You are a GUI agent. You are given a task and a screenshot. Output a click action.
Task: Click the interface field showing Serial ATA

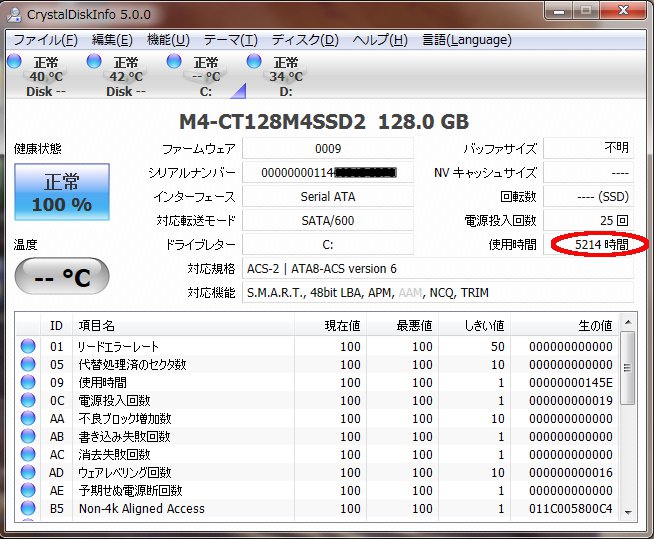pyautogui.click(x=328, y=196)
